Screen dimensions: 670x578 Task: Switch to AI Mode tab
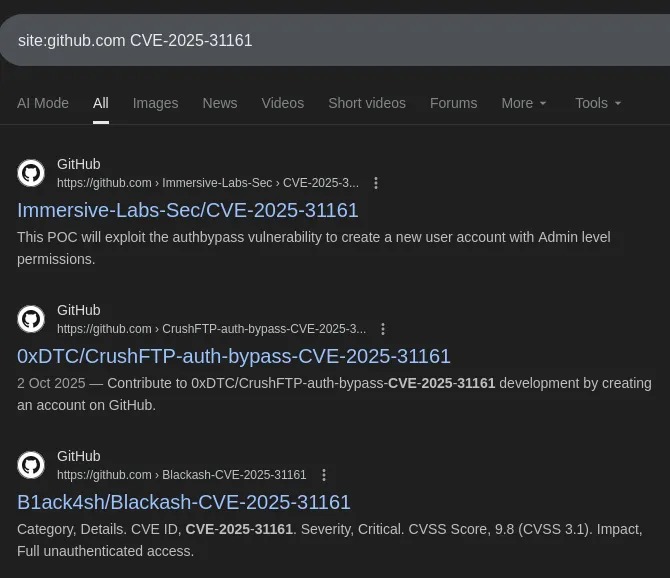pos(43,103)
